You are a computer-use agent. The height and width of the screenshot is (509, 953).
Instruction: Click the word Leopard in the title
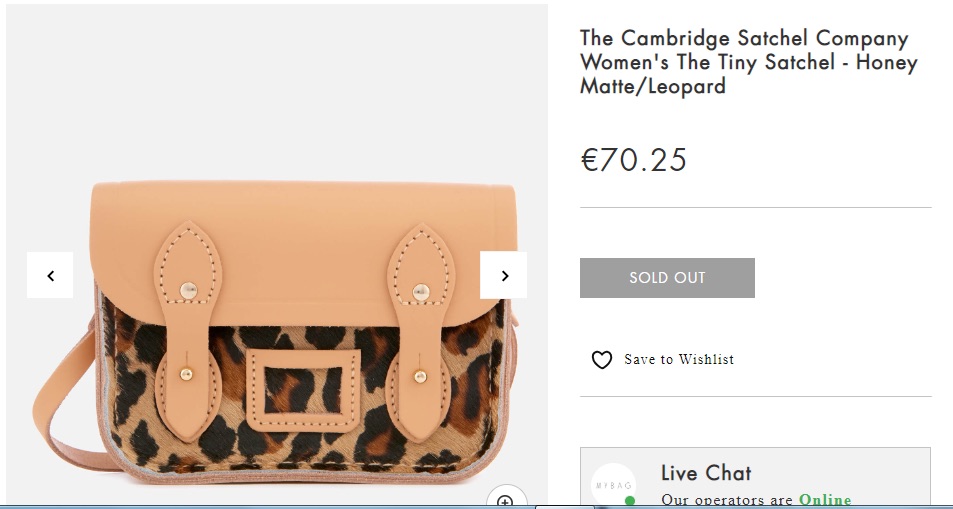[687, 86]
